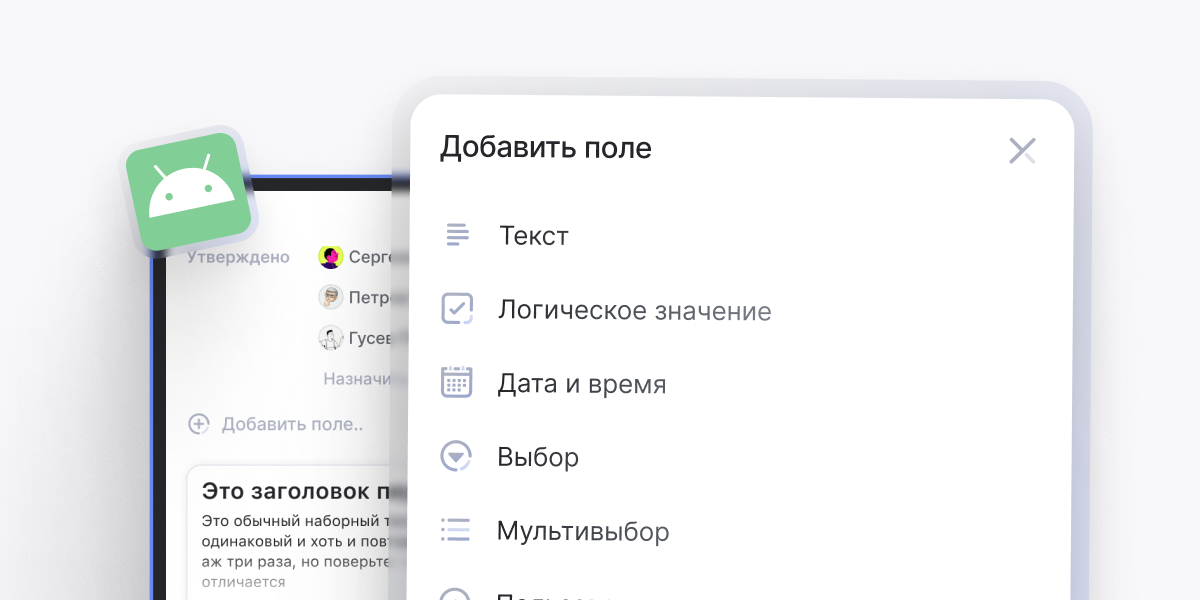This screenshot has height=600, width=1200.
Task: Click the Добавить поле.. link
Action: tap(293, 423)
